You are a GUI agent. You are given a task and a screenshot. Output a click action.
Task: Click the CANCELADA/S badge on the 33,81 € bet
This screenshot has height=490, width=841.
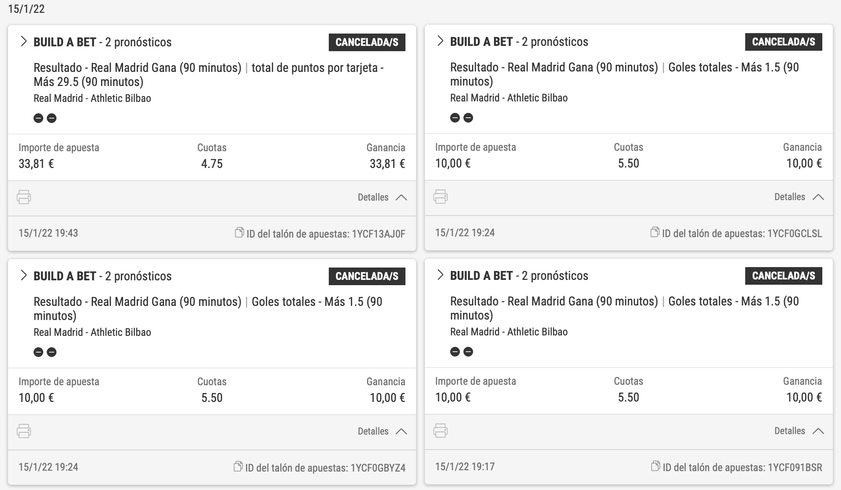[367, 42]
